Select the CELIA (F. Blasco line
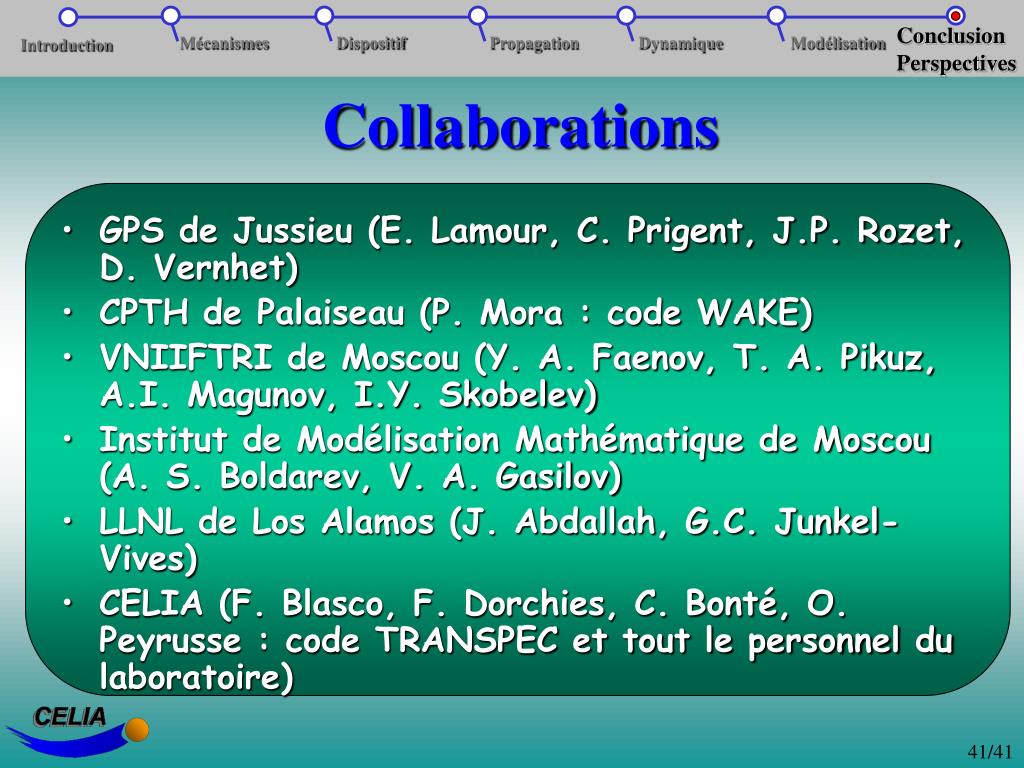1024x768 pixels. (x=473, y=603)
